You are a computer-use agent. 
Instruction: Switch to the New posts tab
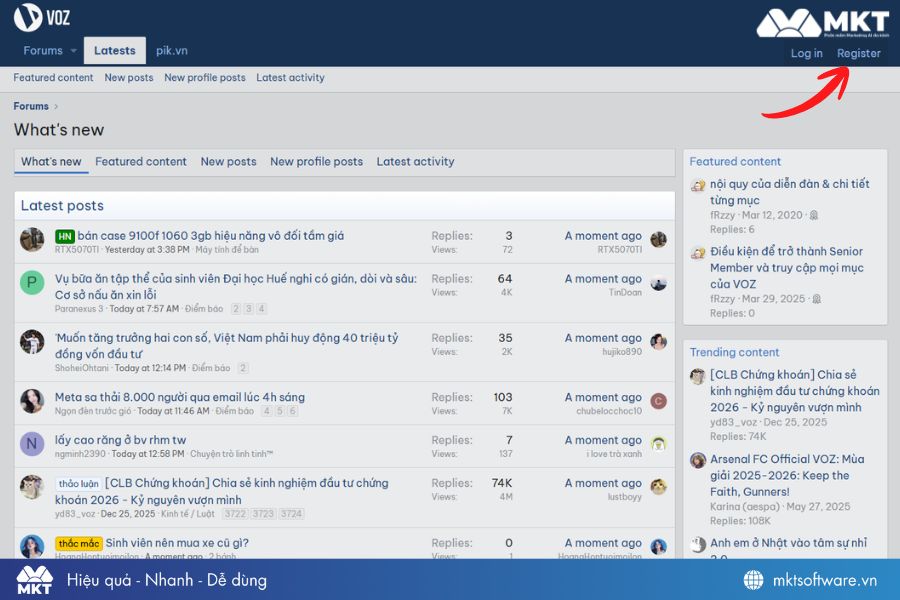coord(228,161)
